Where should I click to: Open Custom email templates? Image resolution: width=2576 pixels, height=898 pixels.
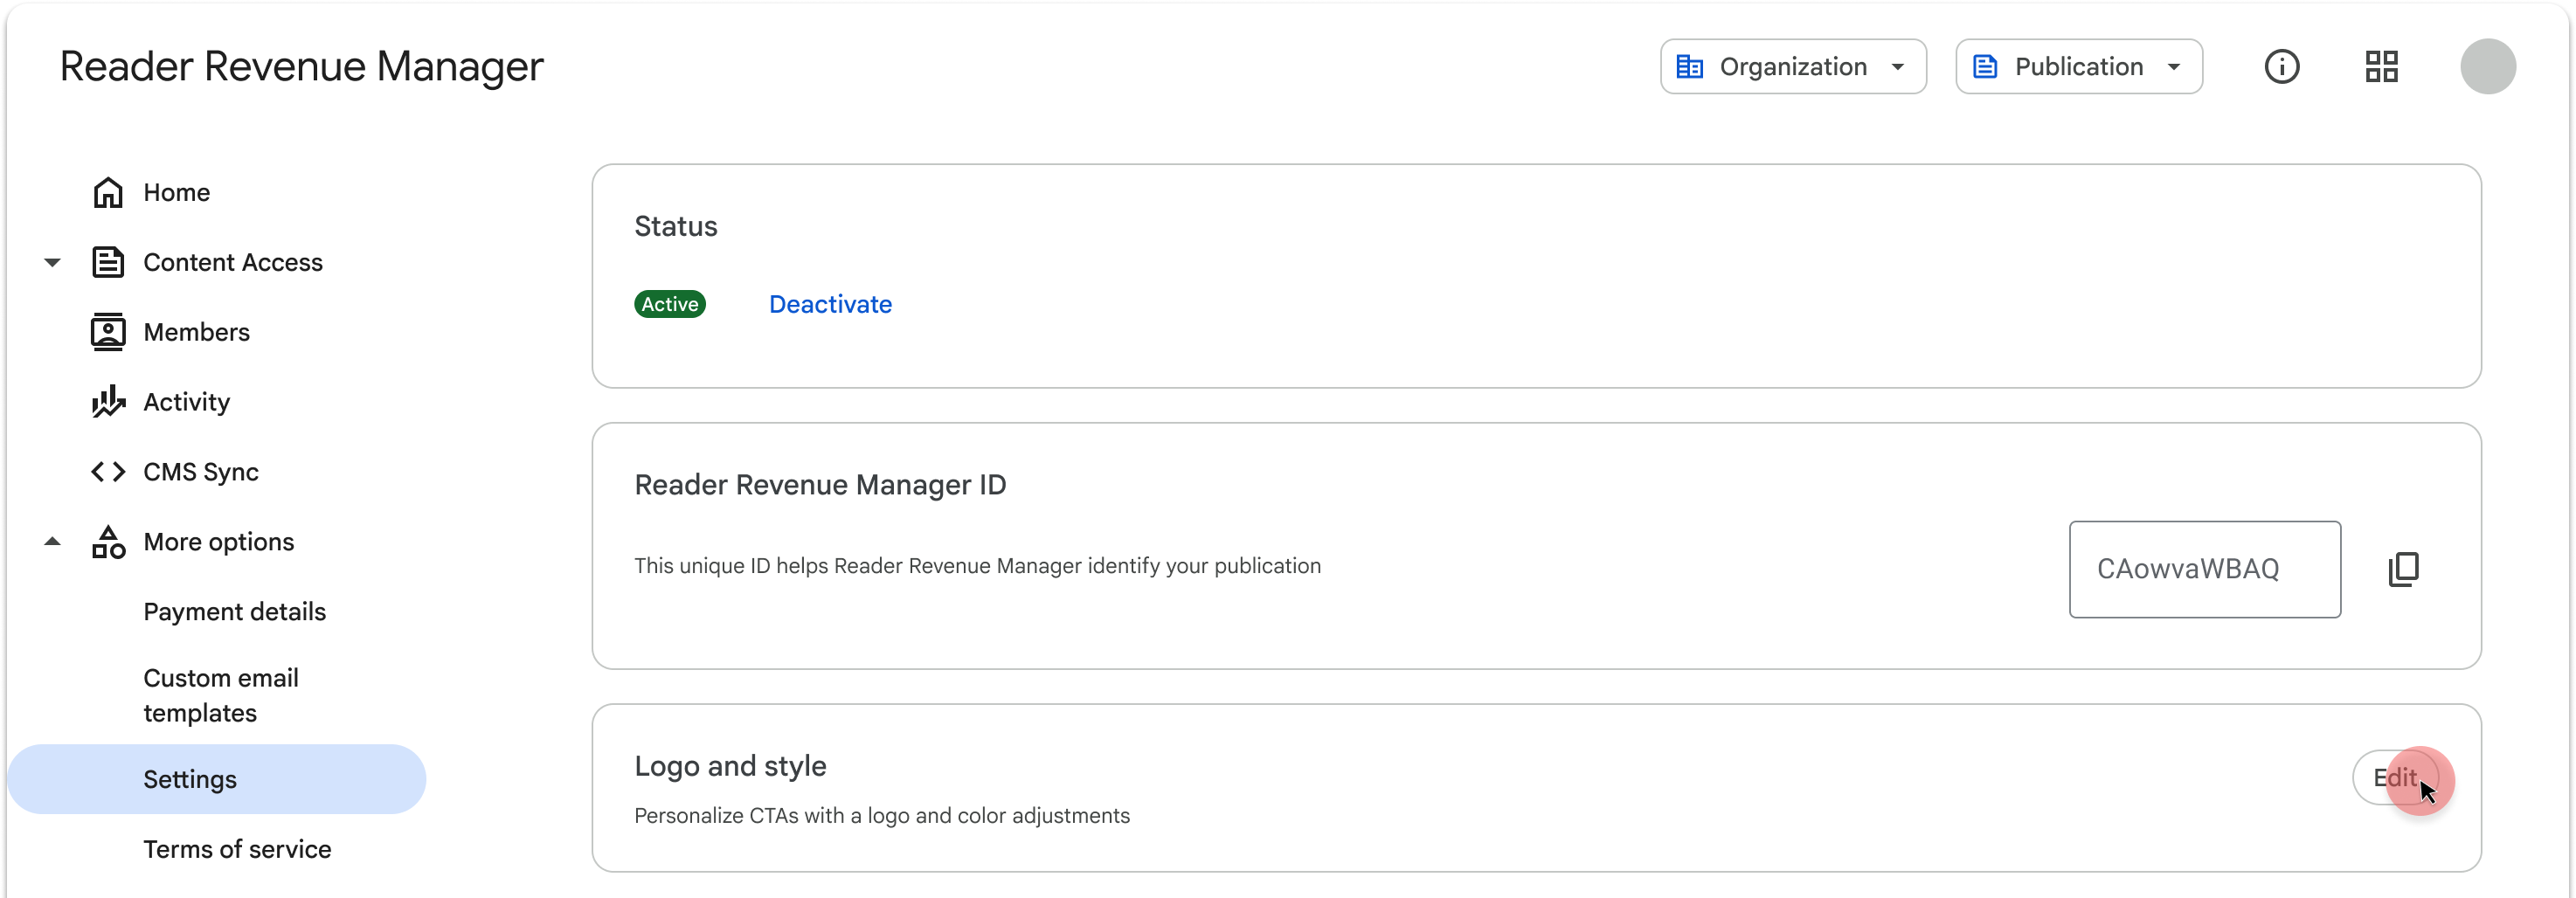click(220, 695)
